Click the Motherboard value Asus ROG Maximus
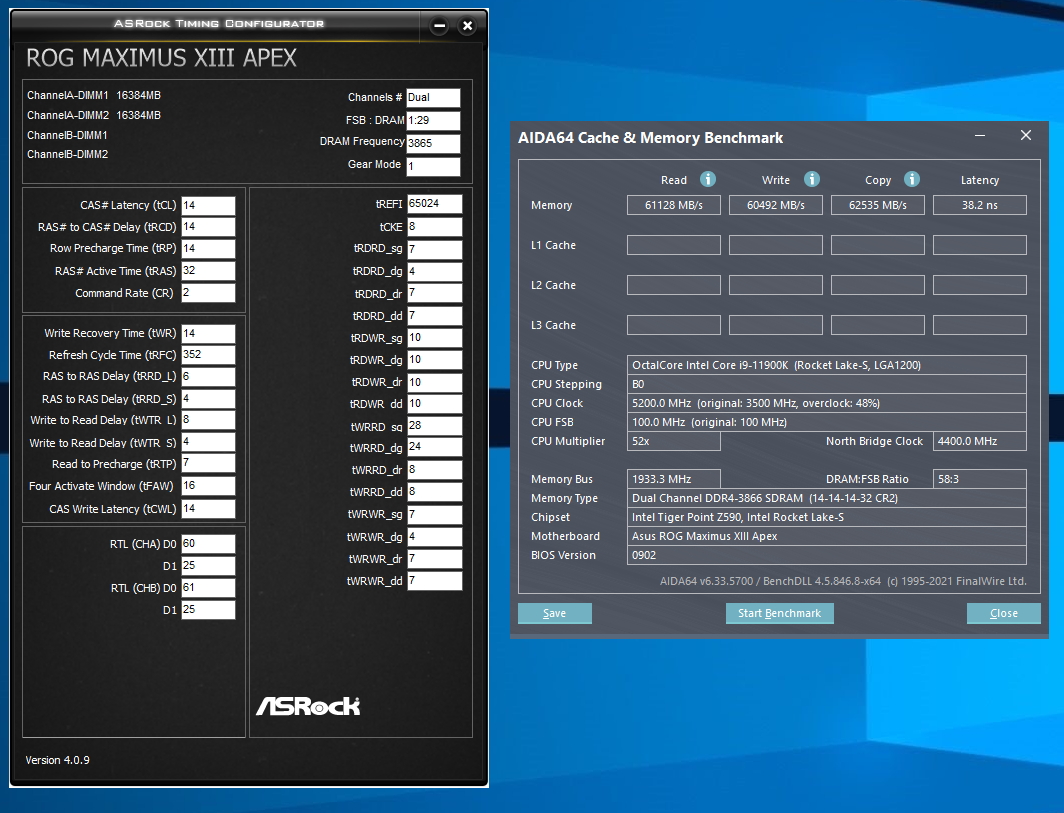Screen dimensions: 1064x813 [x=826, y=536]
